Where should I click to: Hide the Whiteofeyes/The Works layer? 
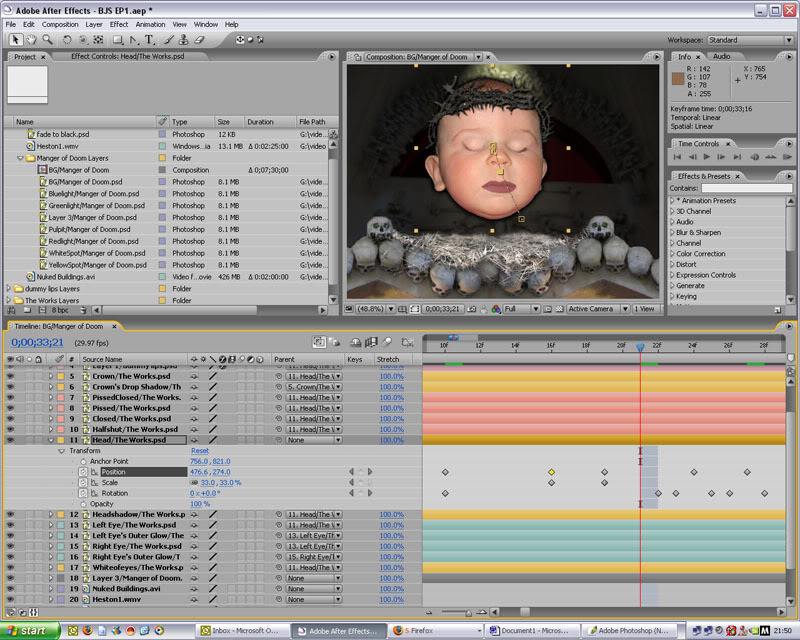10,568
